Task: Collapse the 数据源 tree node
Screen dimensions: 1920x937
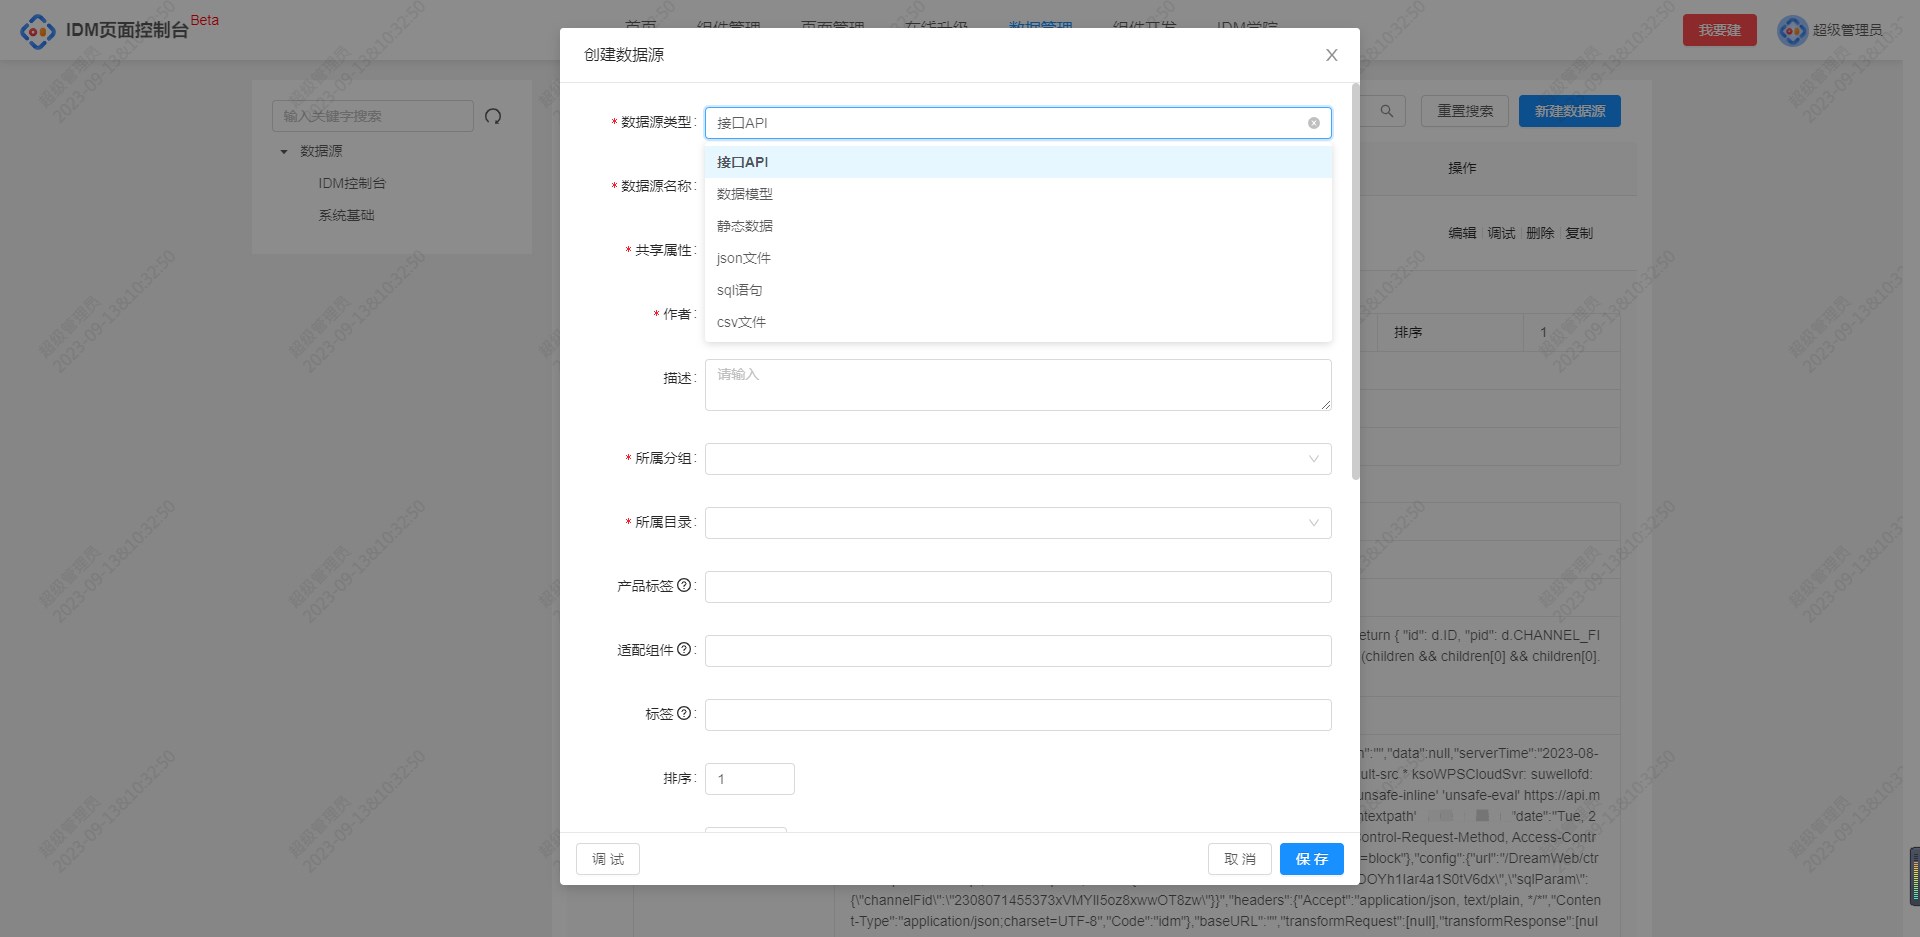Action: tap(284, 152)
